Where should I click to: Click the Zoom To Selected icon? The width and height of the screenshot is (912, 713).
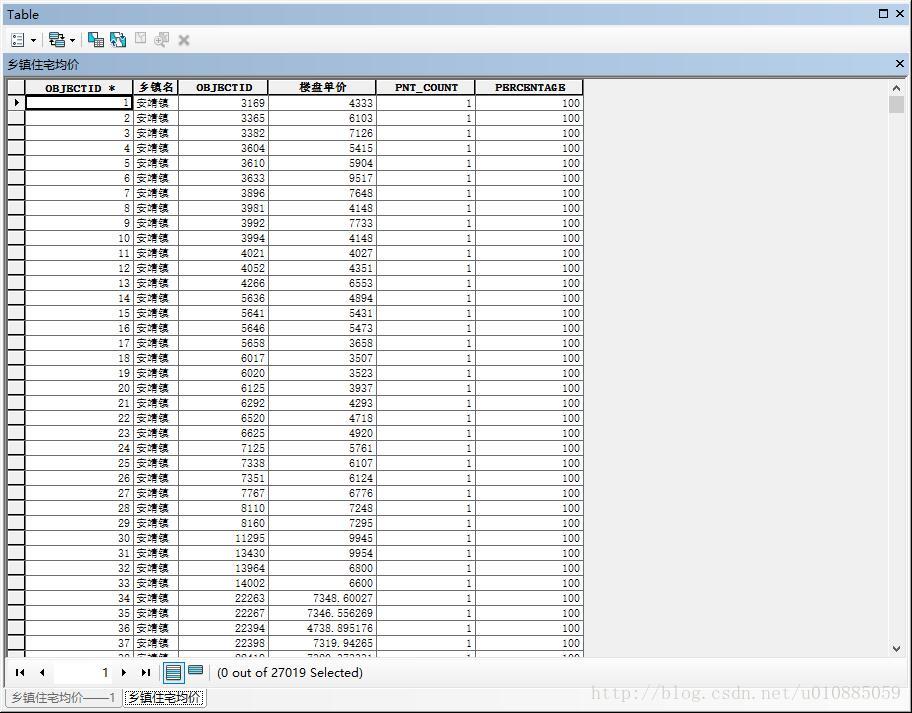click(x=161, y=40)
